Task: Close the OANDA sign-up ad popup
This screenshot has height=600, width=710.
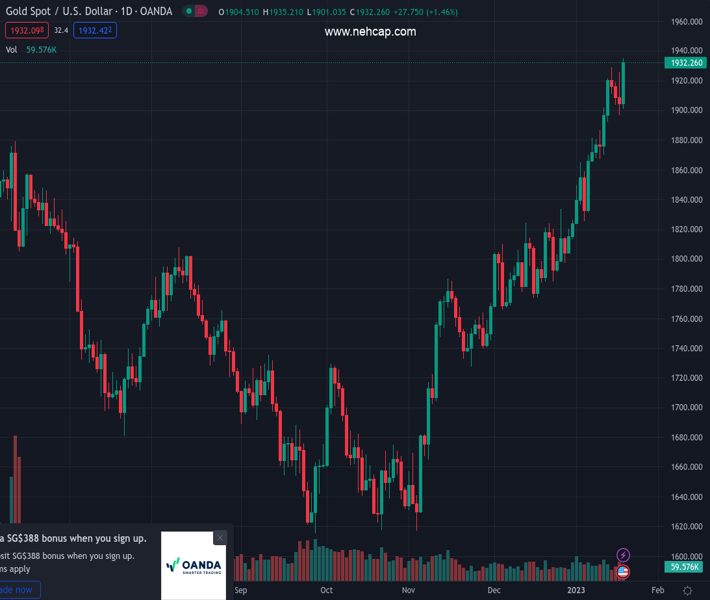Action: pos(220,537)
